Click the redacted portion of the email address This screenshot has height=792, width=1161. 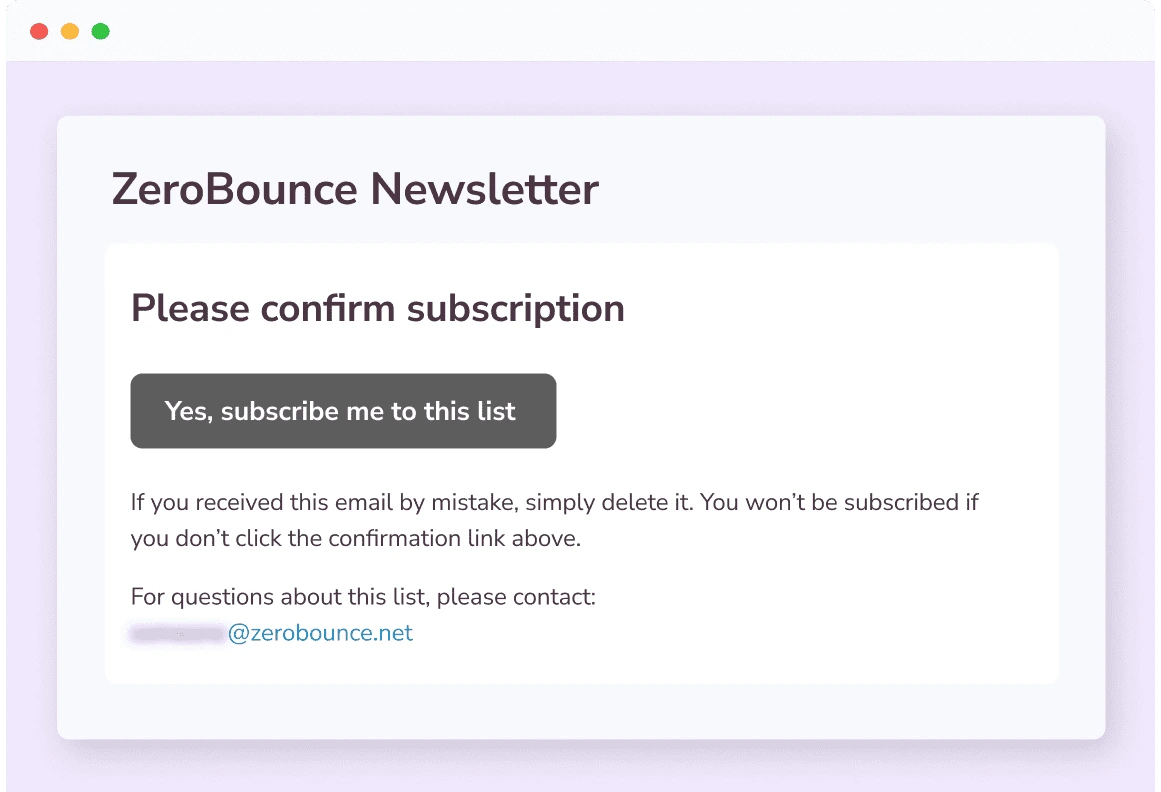pos(177,632)
